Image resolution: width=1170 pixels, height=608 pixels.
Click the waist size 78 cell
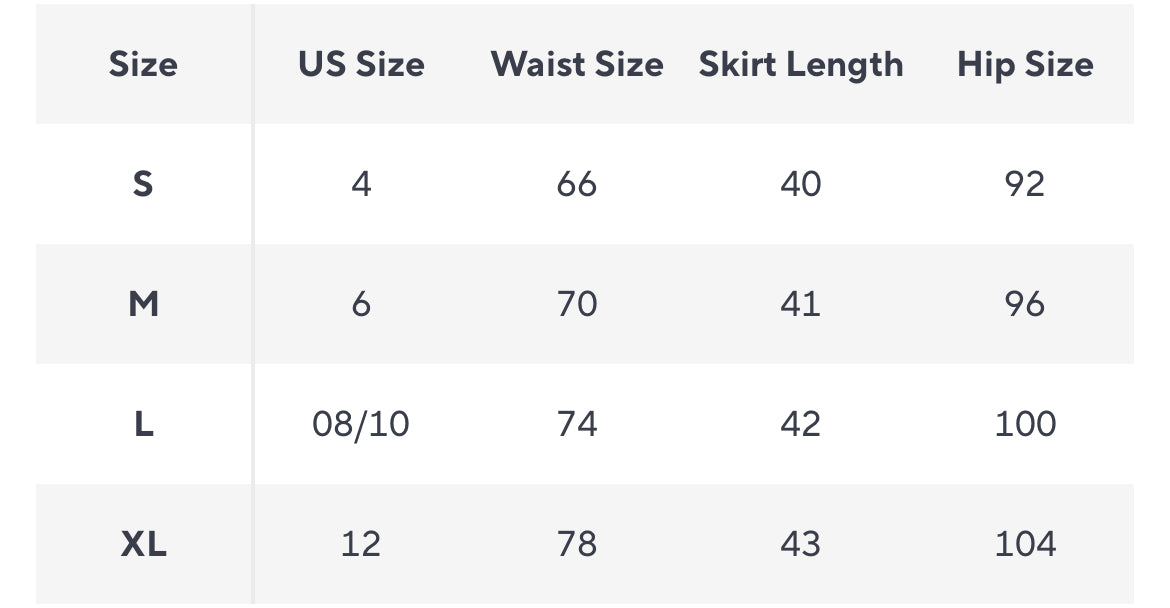pyautogui.click(x=577, y=544)
